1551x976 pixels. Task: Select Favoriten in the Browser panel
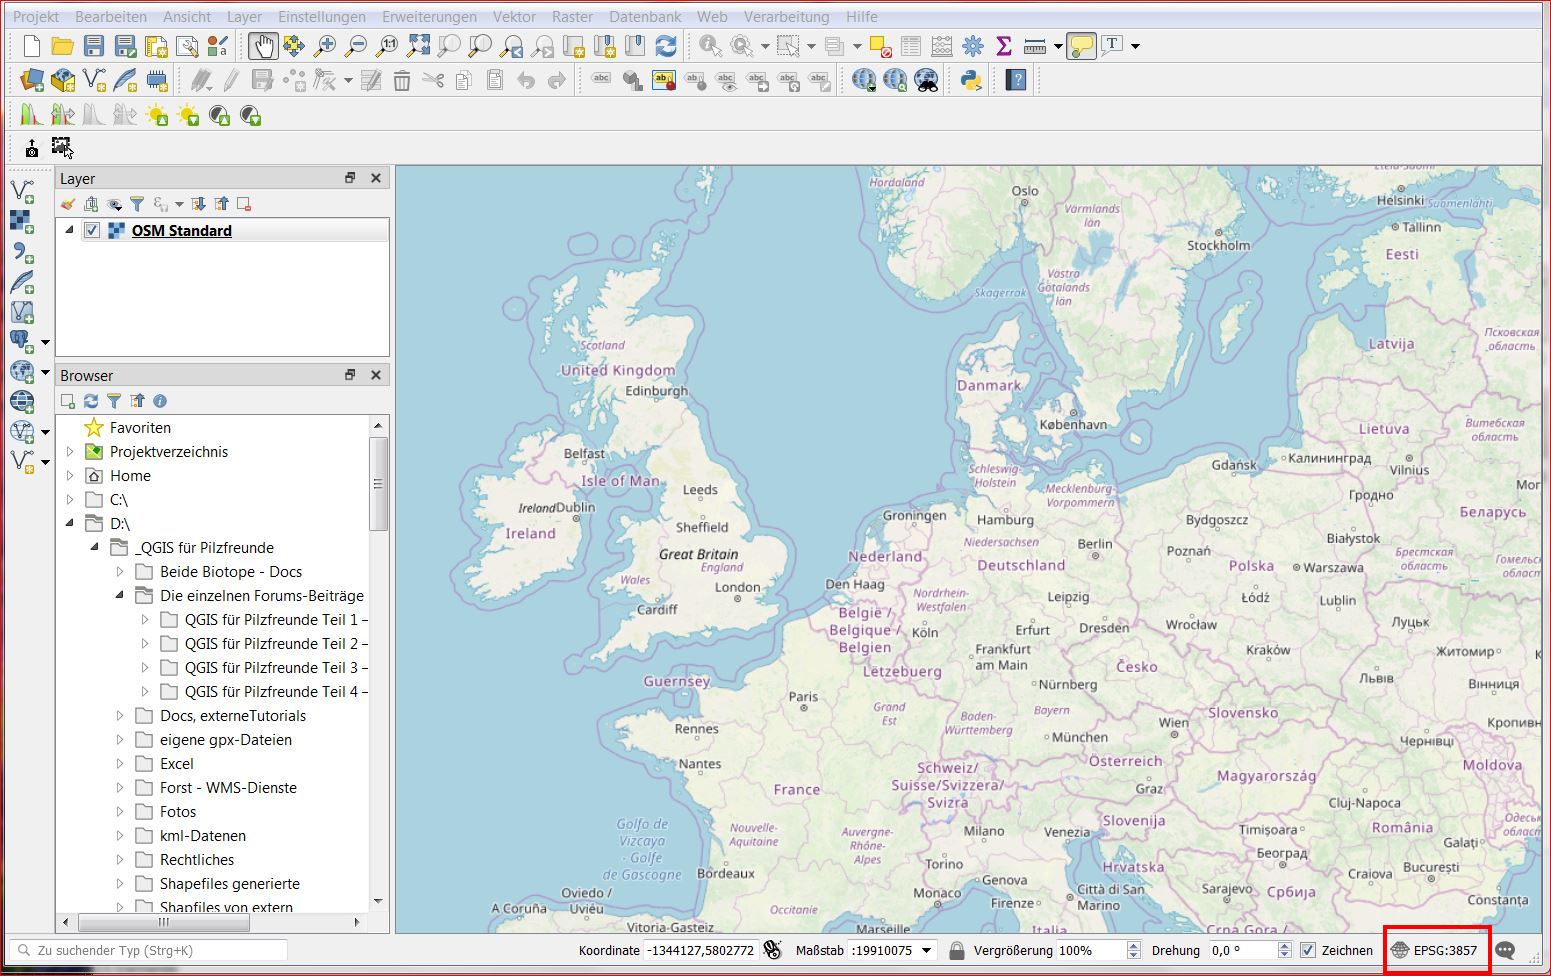[140, 428]
